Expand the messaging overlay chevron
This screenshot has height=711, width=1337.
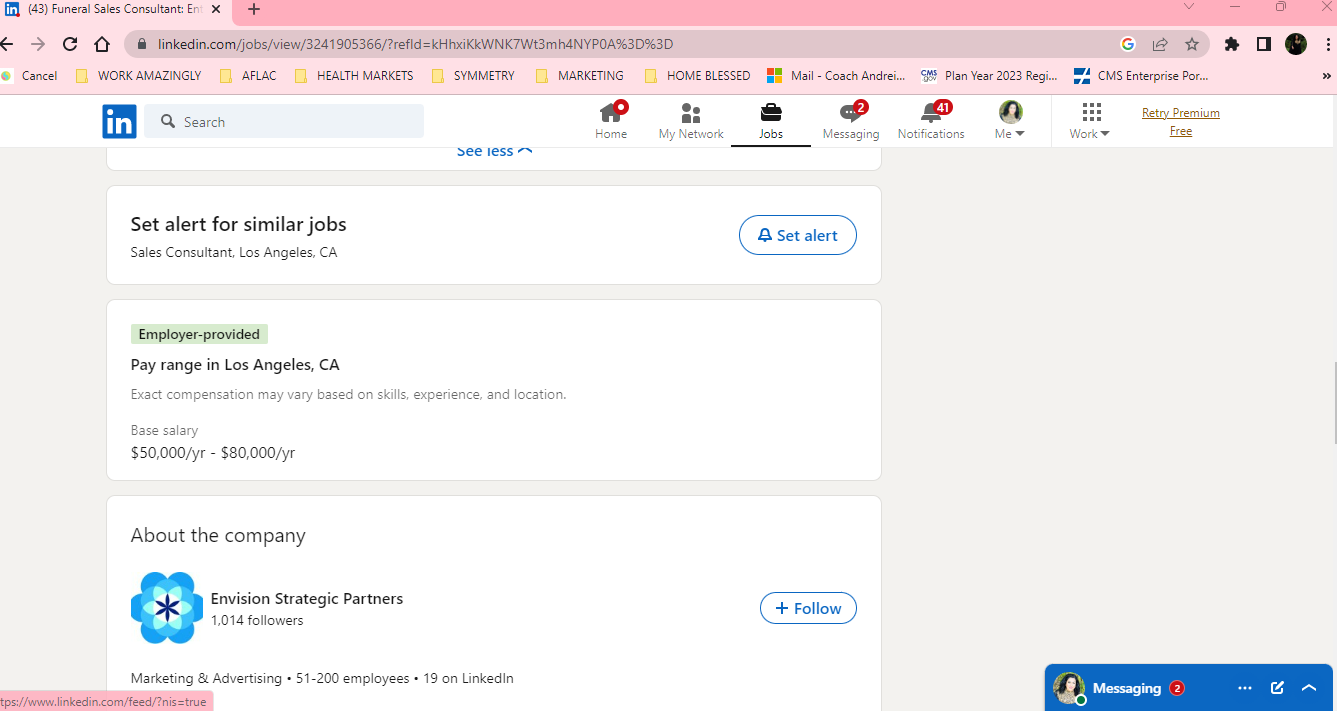[x=1309, y=688]
